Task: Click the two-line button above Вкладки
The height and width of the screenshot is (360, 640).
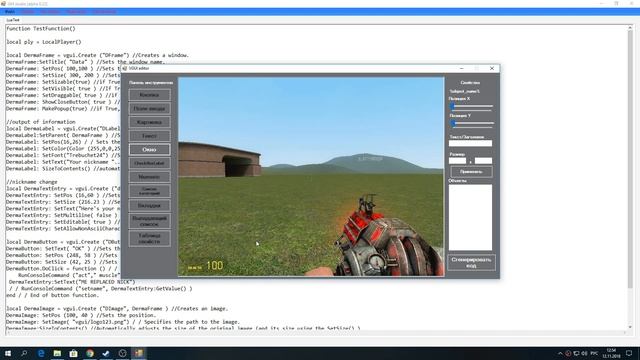Action: pos(149,191)
